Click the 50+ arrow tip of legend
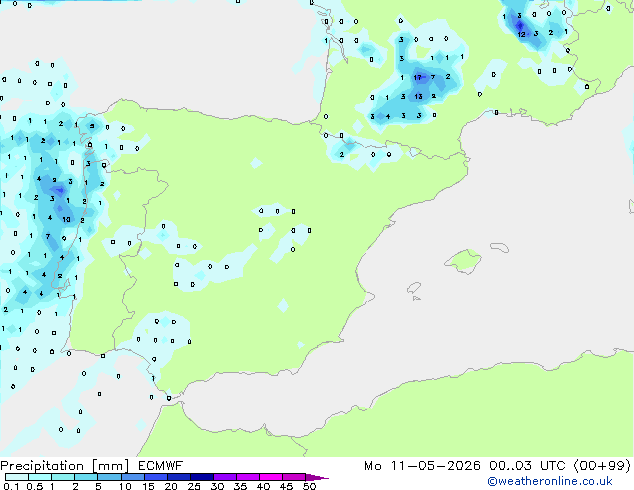This screenshot has width=634, height=490. tap(317, 477)
